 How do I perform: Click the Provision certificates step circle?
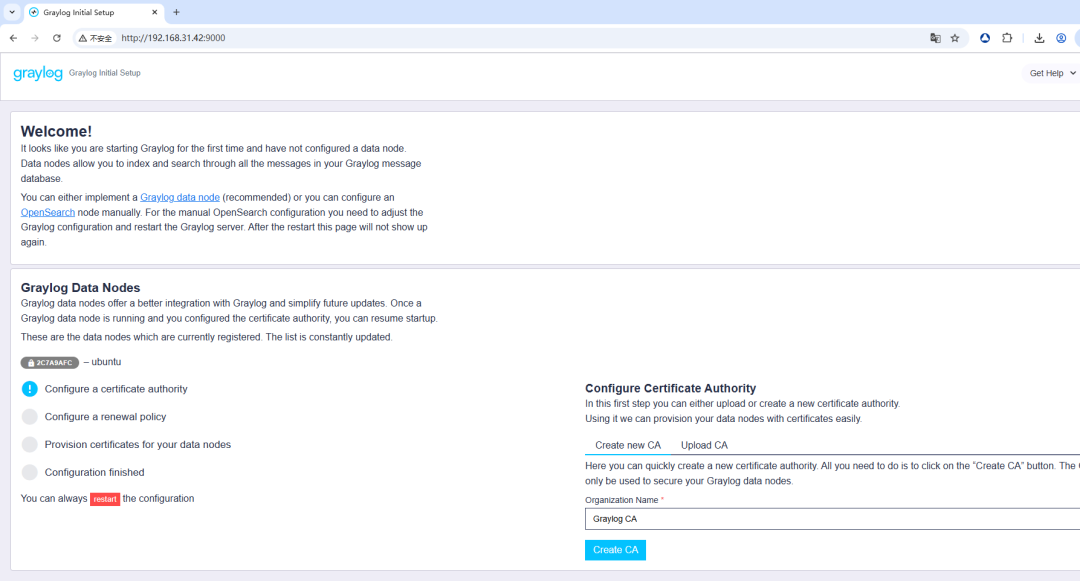click(30, 445)
